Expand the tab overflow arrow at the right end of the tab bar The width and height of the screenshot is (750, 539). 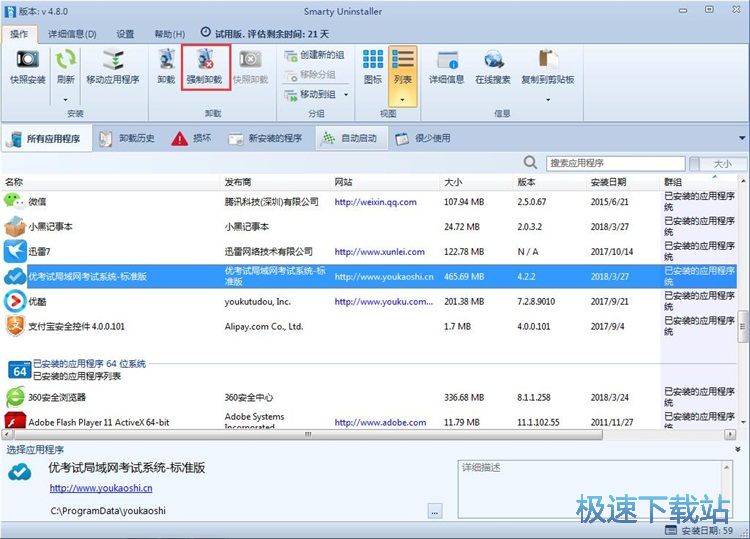coord(742,138)
